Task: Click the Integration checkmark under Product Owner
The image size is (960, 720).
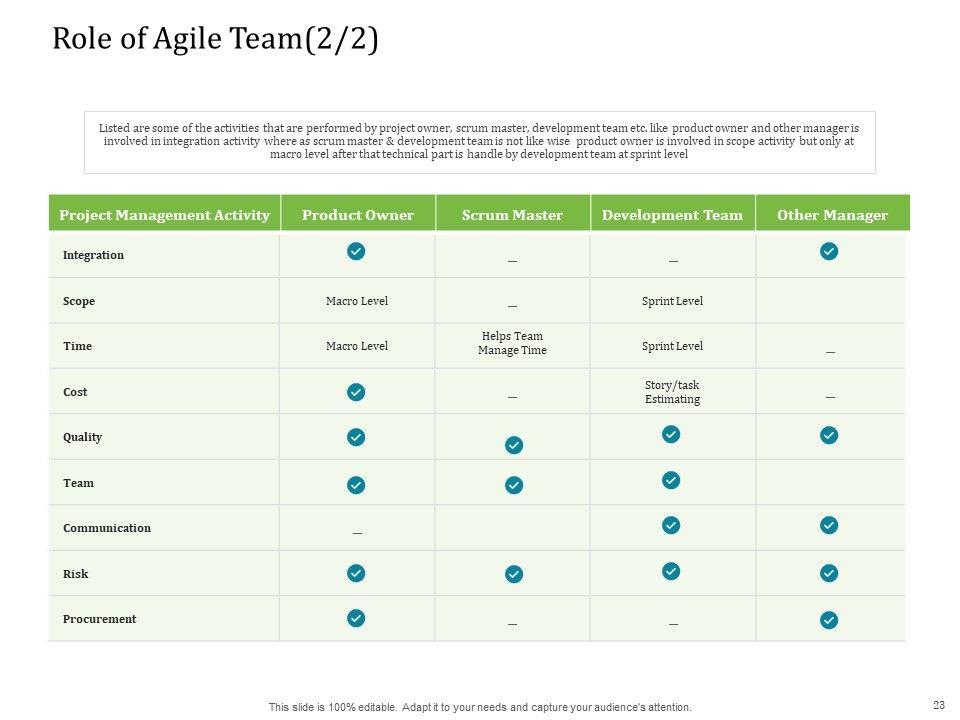Action: tap(355, 251)
